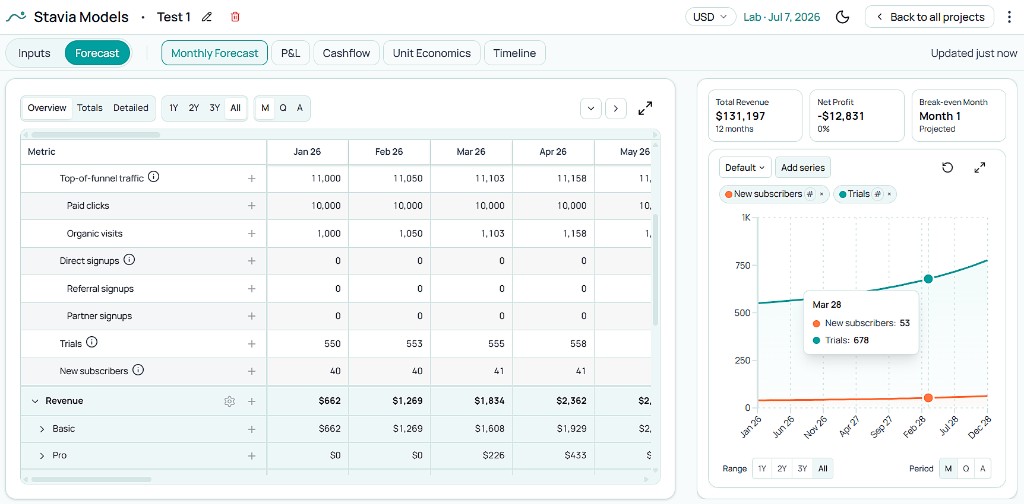Select Totals table view
This screenshot has width=1024, height=504.
[x=89, y=108]
